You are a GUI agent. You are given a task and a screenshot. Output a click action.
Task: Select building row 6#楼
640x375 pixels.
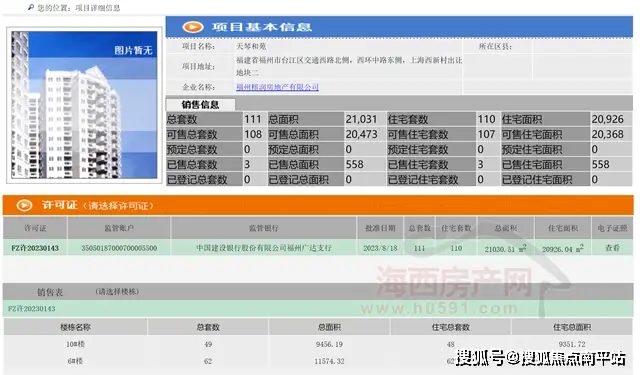(75, 361)
